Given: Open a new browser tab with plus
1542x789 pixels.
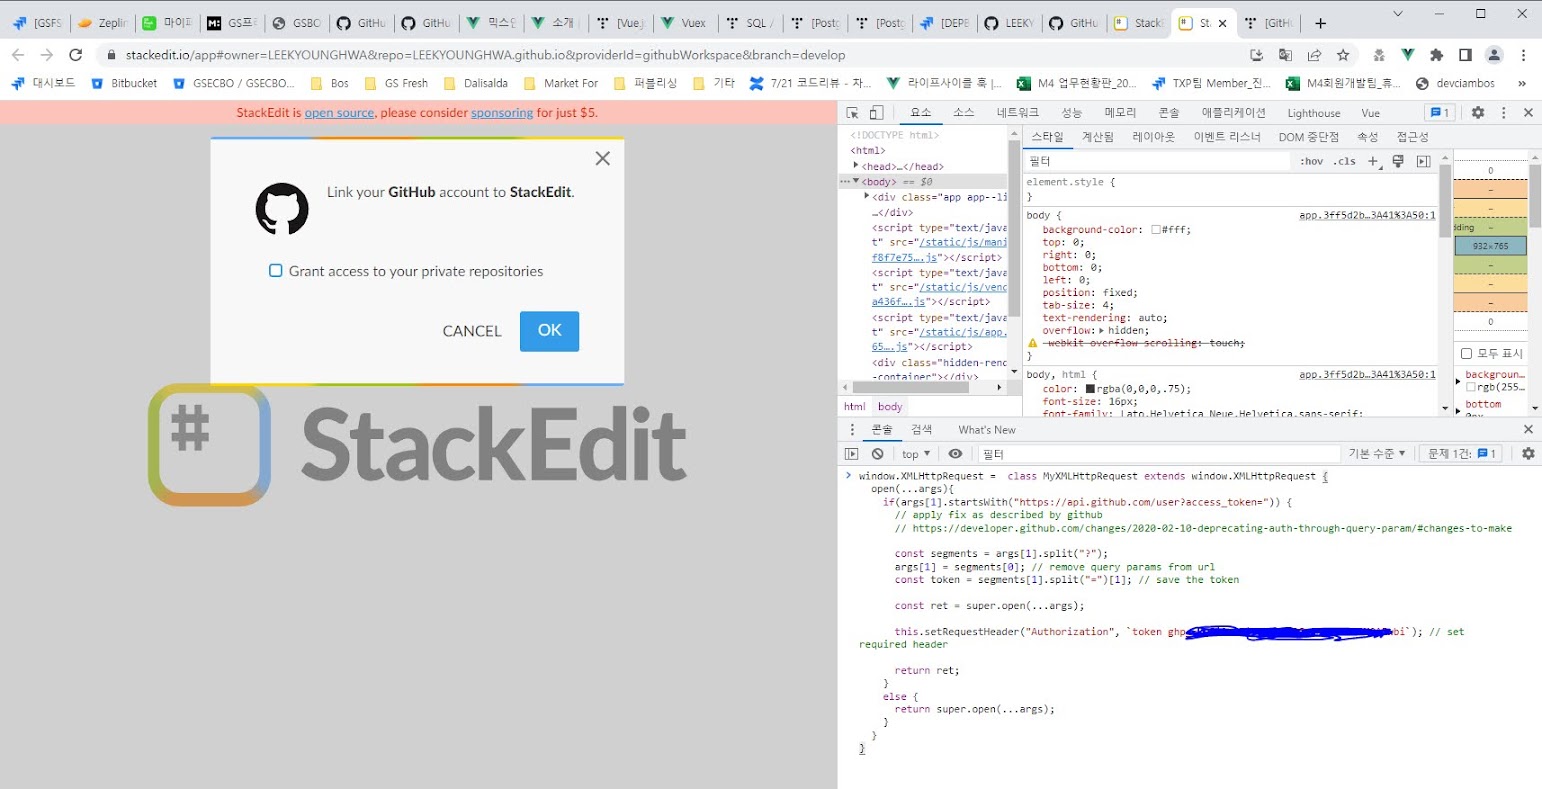Looking at the screenshot, I should 1320,23.
